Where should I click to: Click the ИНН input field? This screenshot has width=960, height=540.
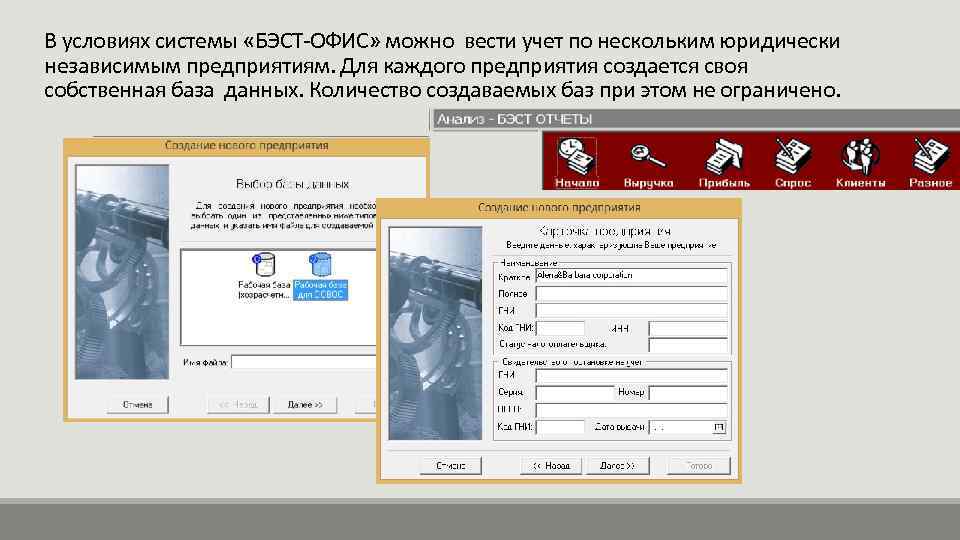tap(688, 328)
